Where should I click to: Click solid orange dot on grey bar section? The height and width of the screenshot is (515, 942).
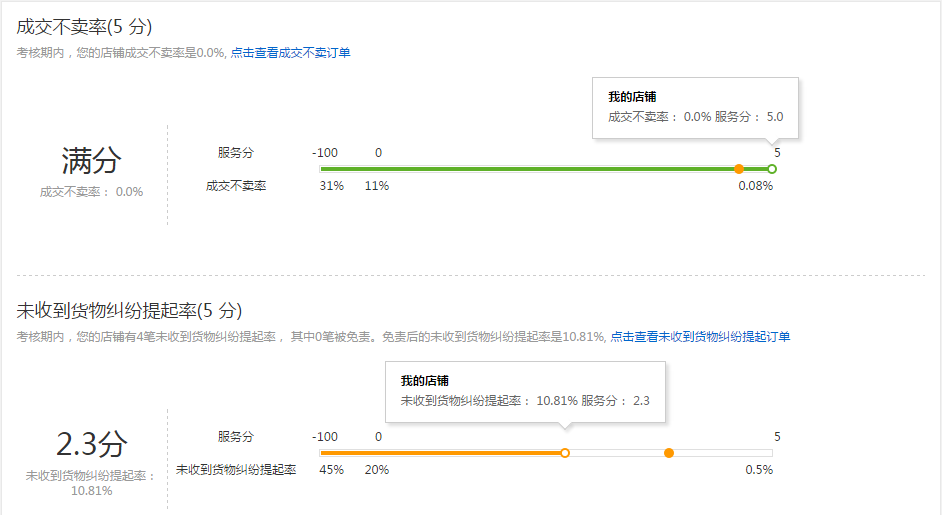(669, 453)
